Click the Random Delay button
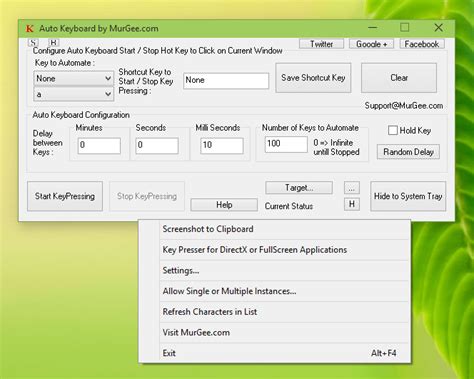The width and height of the screenshot is (474, 379). point(408,152)
